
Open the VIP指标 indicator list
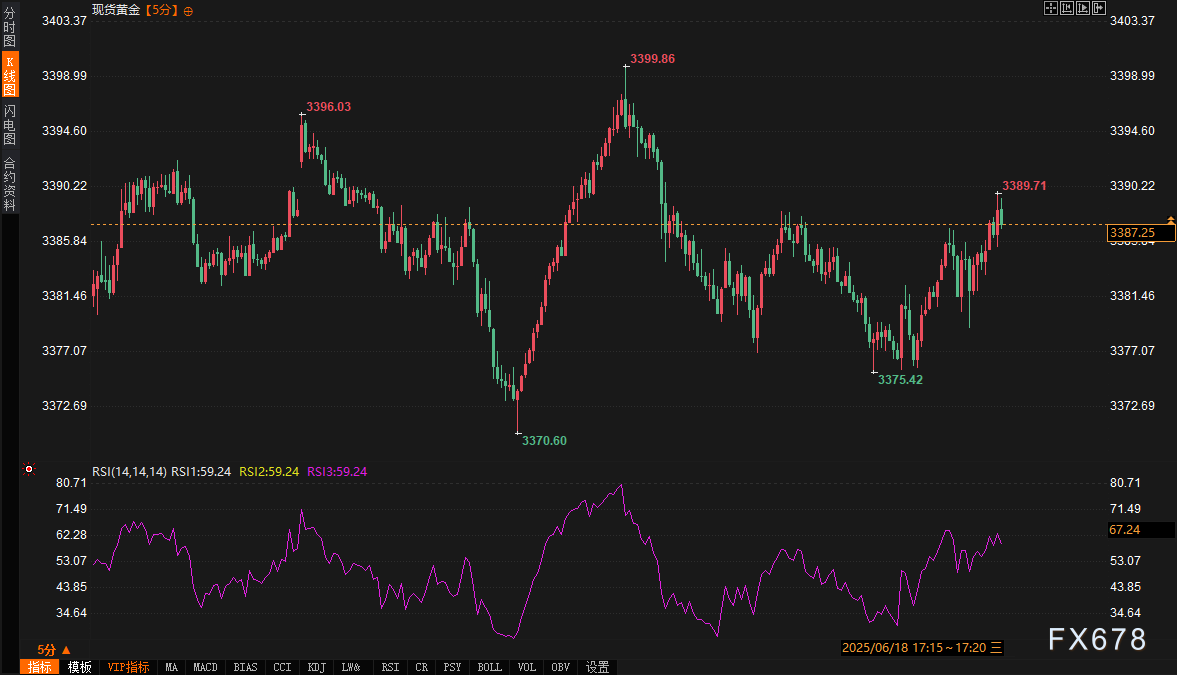tap(128, 667)
